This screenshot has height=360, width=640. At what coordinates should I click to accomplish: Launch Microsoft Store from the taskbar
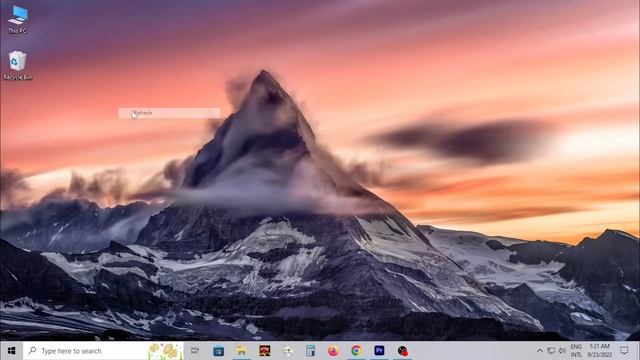tap(218, 351)
